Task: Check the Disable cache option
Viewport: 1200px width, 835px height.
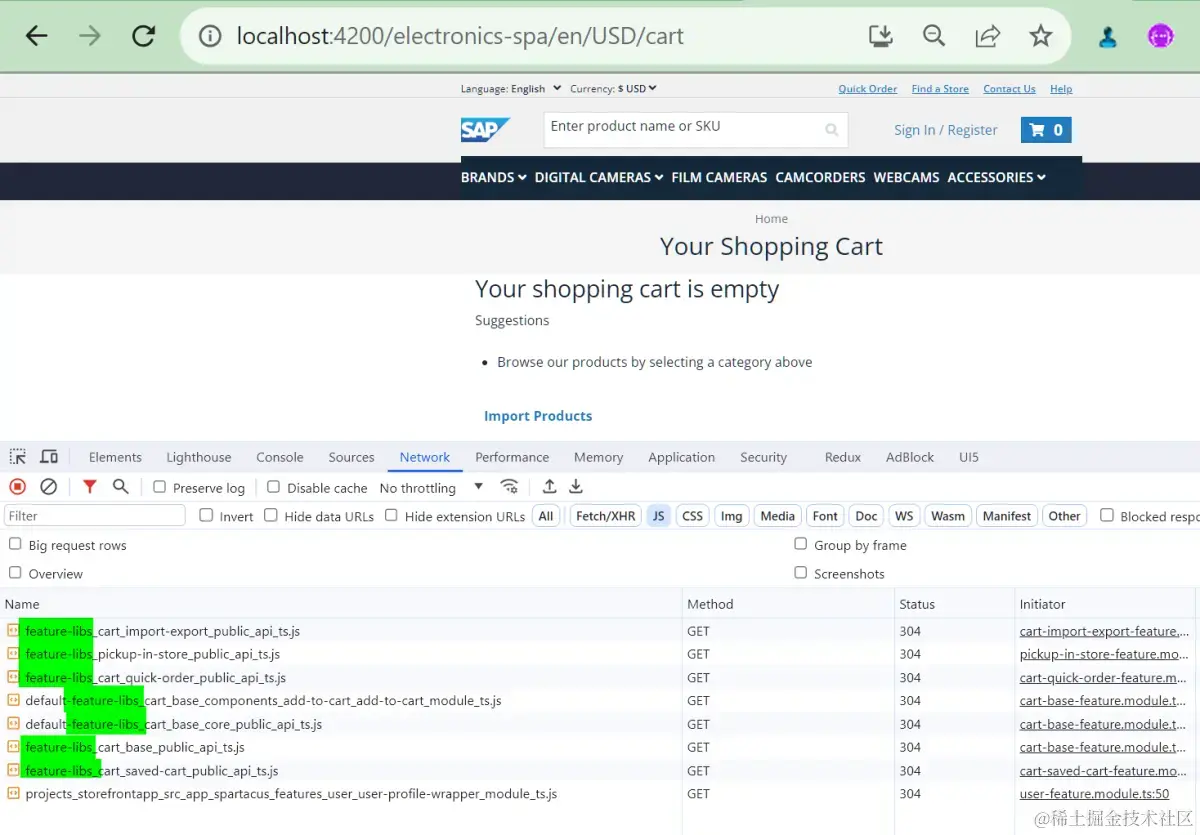Action: point(274,487)
